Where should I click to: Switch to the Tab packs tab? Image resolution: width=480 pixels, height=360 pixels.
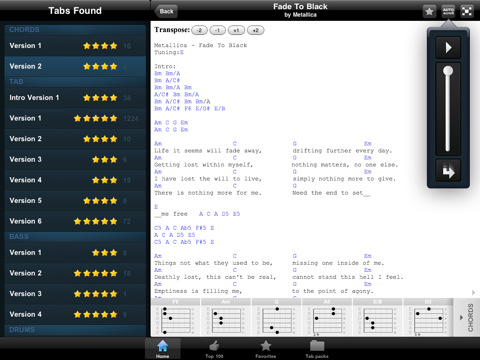(317, 349)
